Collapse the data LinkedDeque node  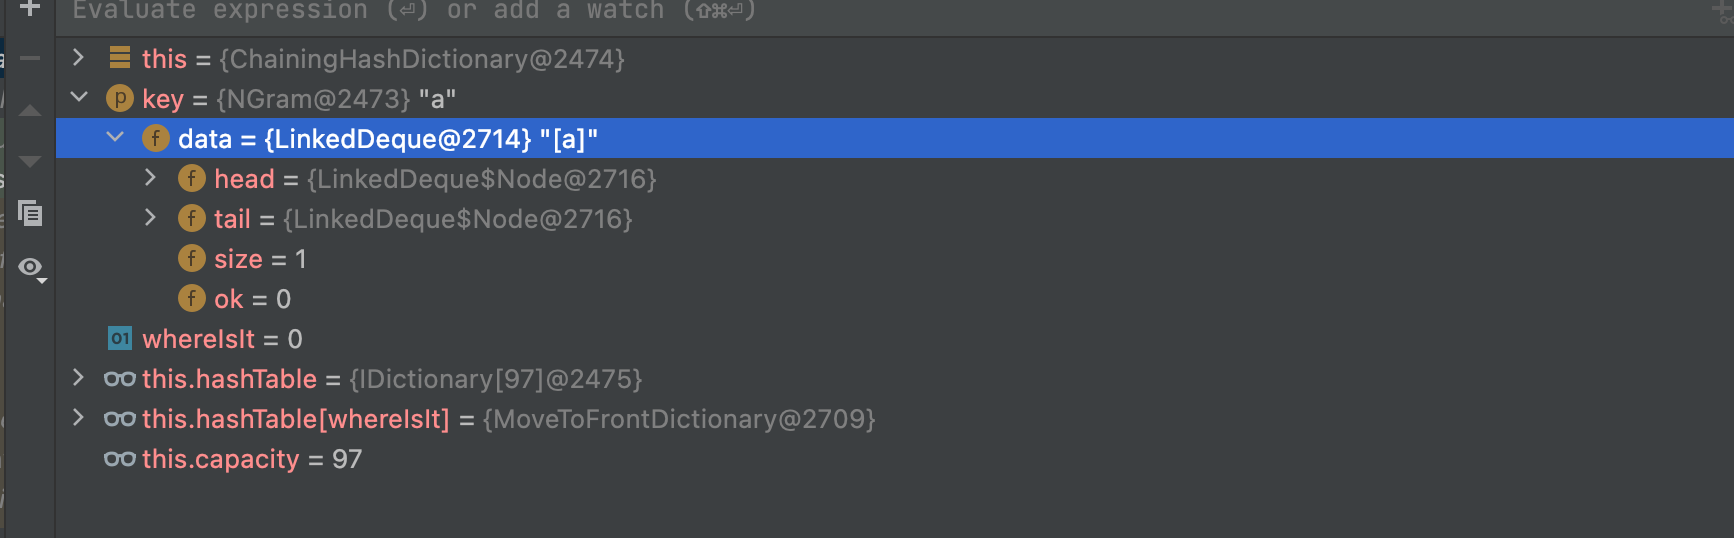(115, 137)
